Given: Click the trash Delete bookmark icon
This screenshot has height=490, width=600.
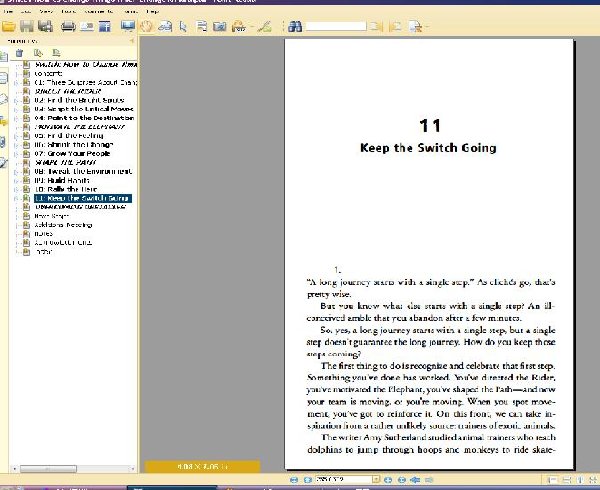Looking at the screenshot, I should coord(20,53).
